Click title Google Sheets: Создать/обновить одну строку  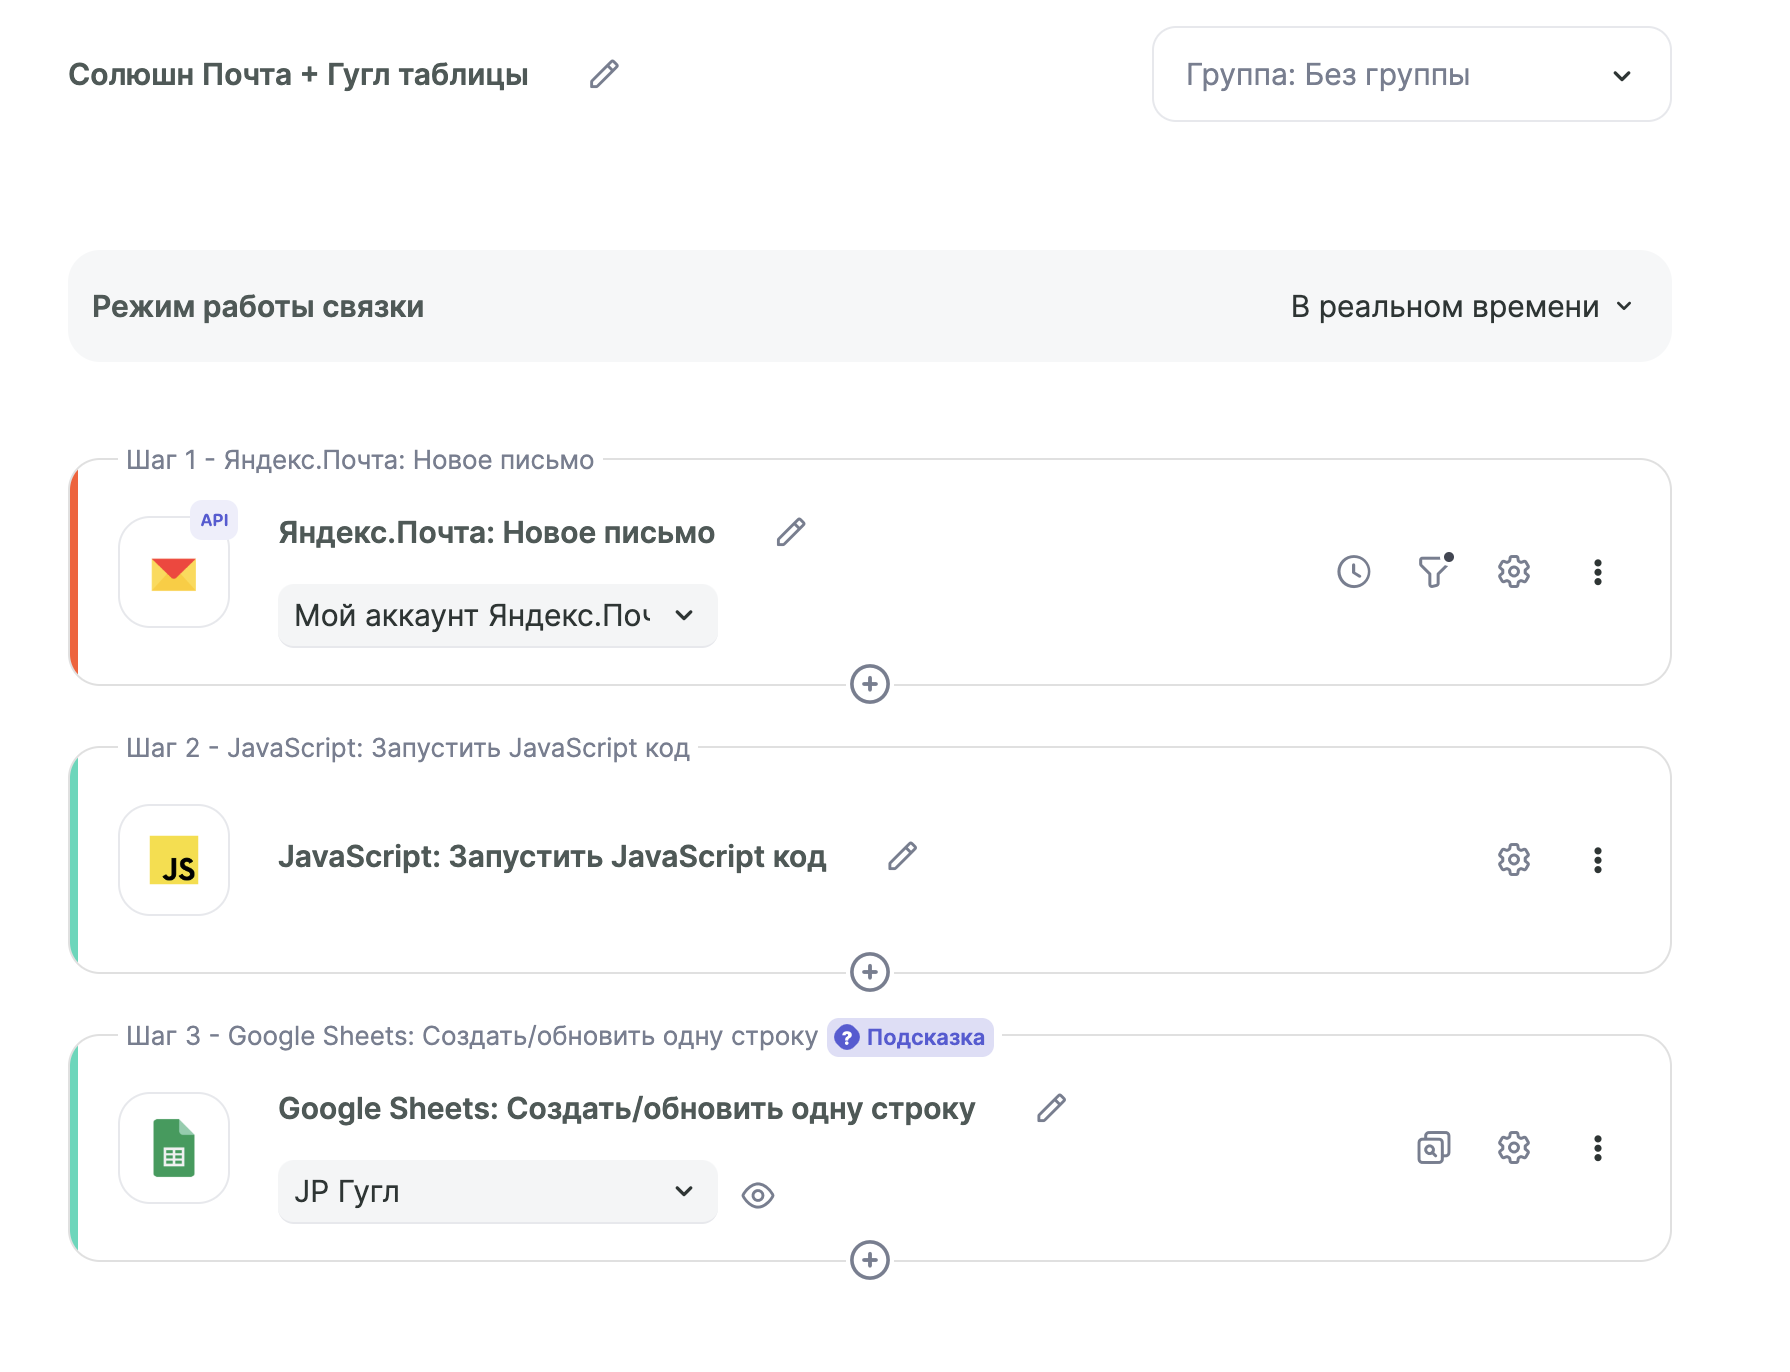(627, 1108)
